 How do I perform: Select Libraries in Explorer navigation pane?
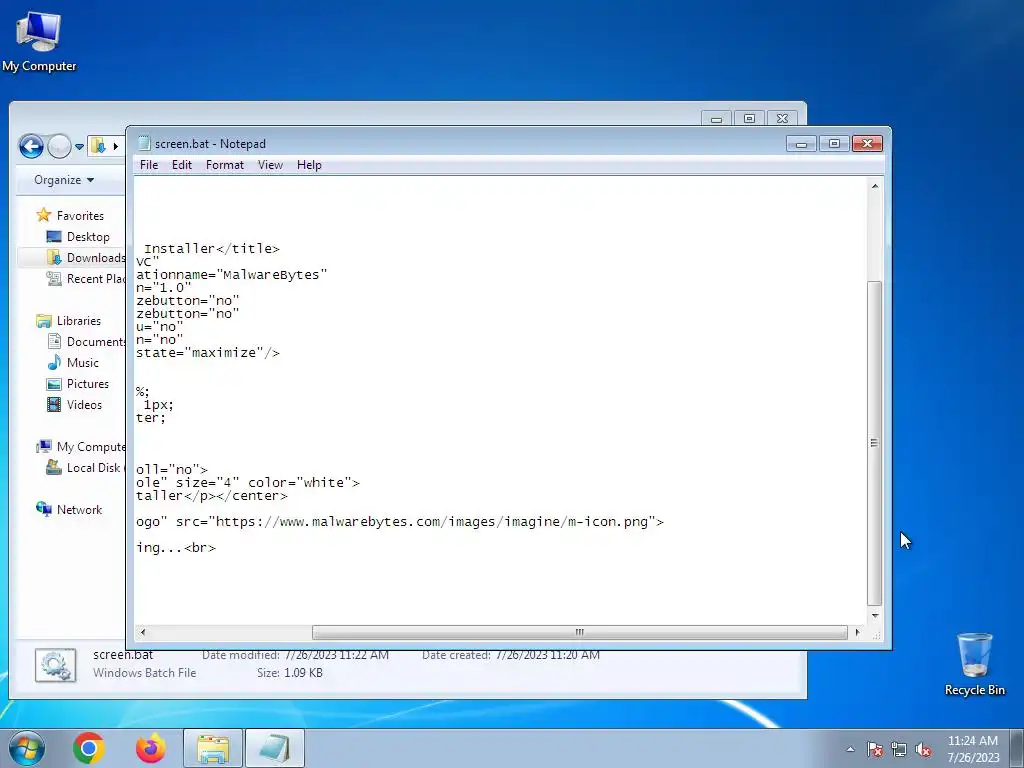click(78, 321)
